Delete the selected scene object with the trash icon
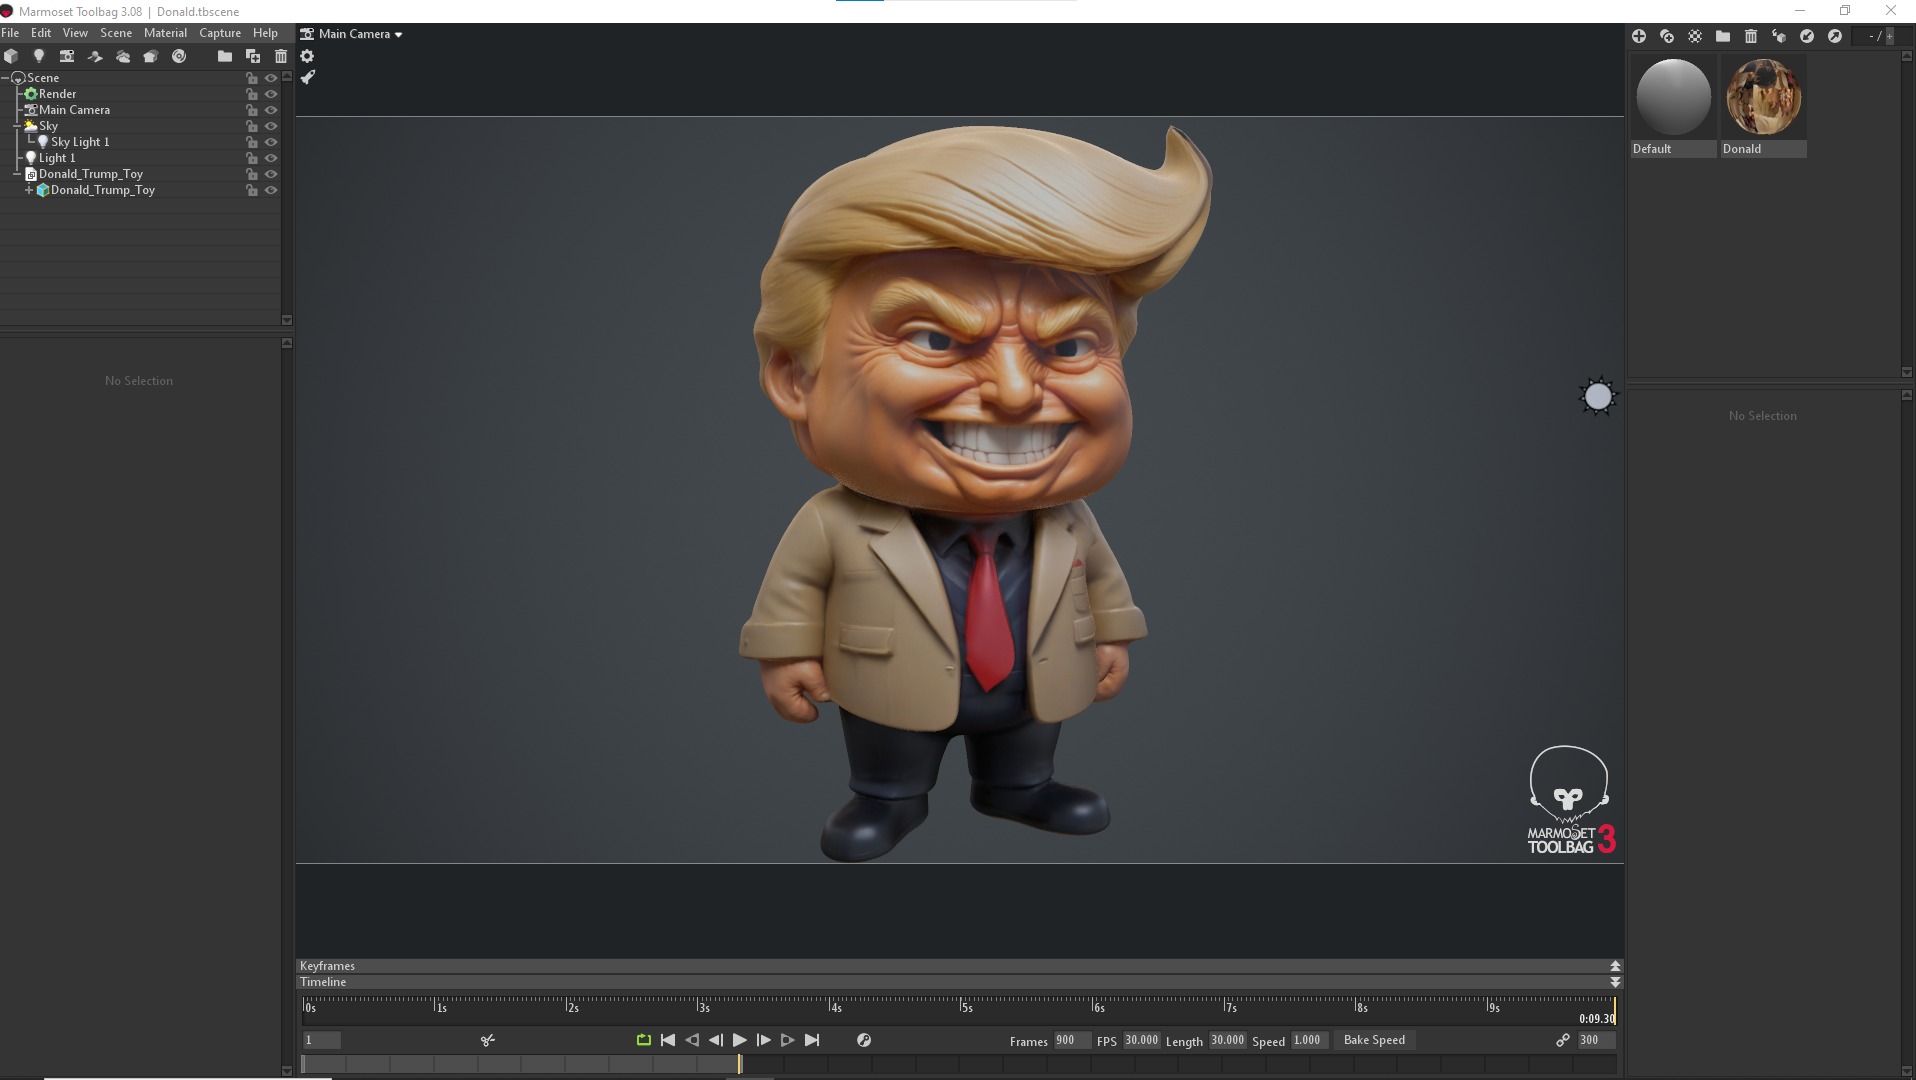This screenshot has width=1916, height=1080. pyautogui.click(x=281, y=56)
